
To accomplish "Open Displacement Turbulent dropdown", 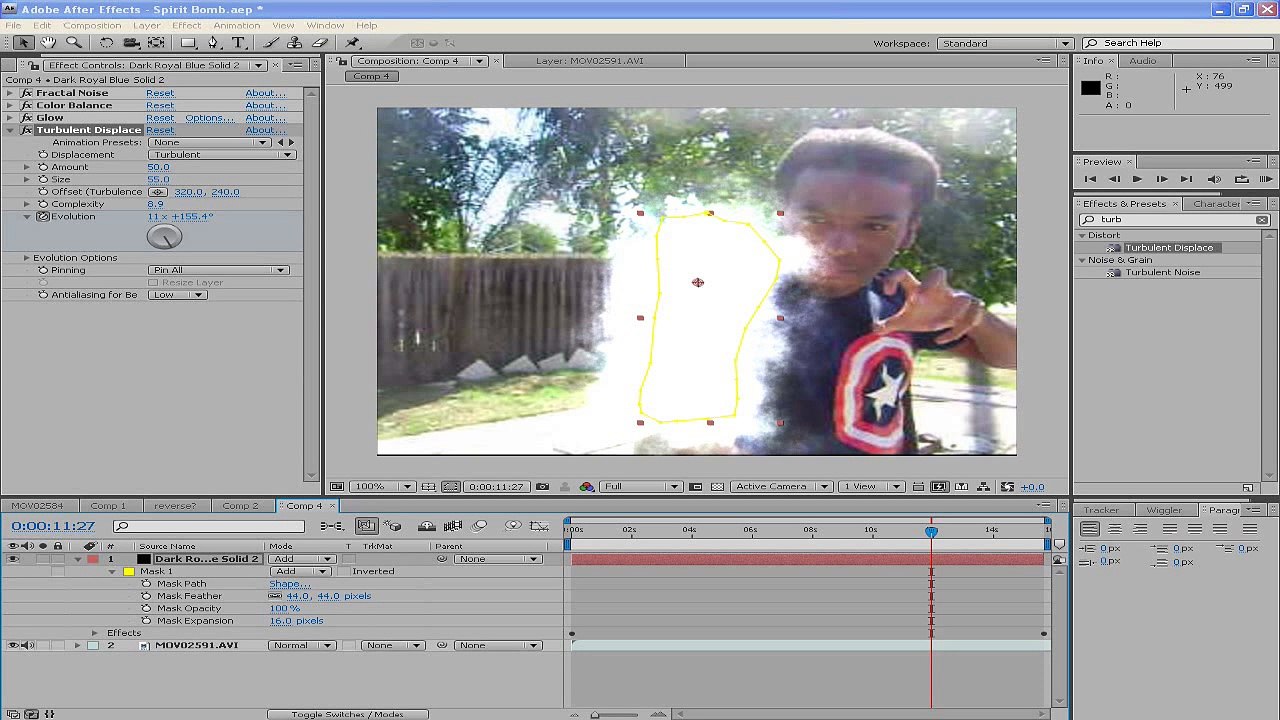I will [221, 155].
